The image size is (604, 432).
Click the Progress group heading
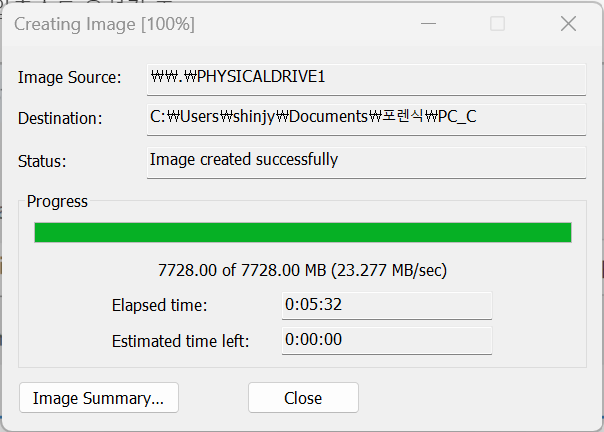click(57, 202)
